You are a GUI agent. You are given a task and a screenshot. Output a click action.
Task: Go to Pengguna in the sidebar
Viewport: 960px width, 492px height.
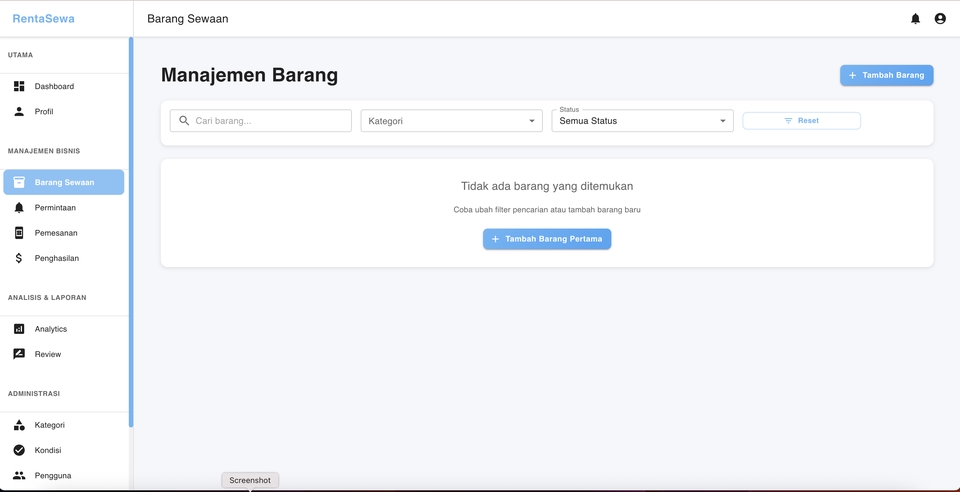[x=52, y=476]
